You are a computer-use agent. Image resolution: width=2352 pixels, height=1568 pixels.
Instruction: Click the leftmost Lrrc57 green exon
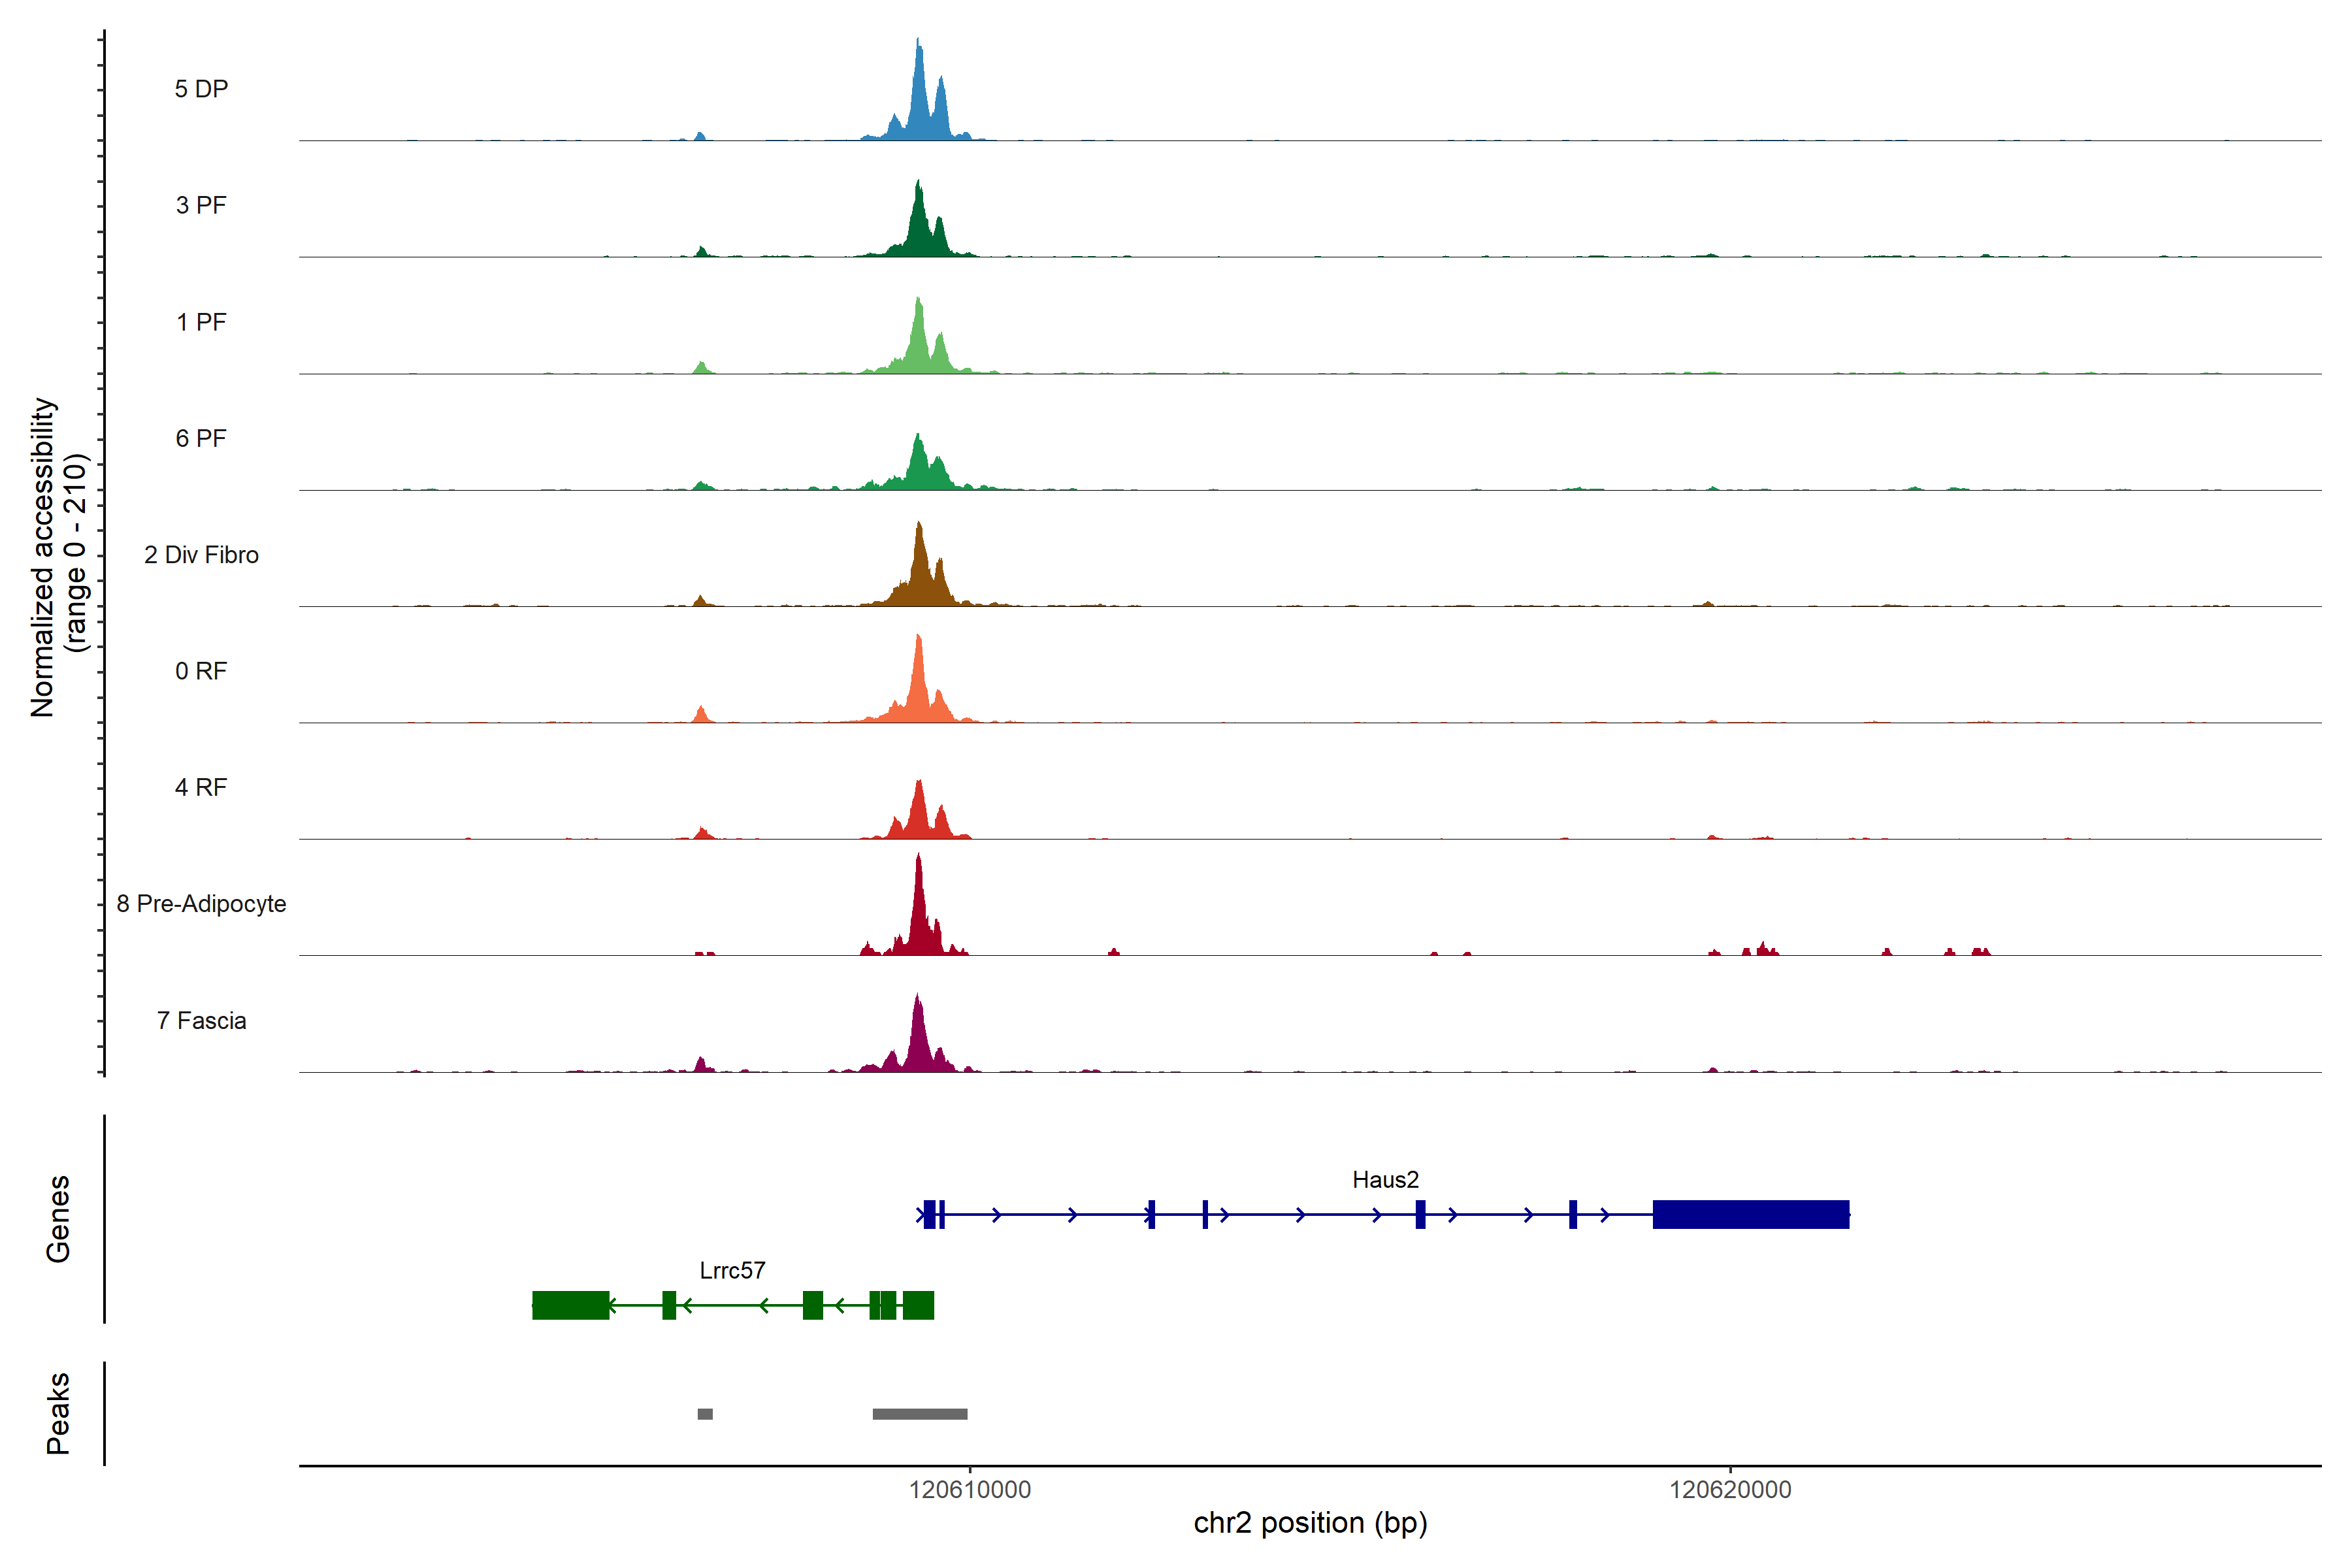pyautogui.click(x=570, y=1305)
